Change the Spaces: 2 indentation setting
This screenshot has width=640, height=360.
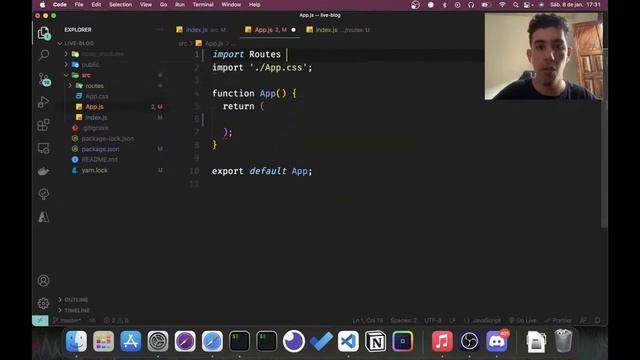point(403,320)
